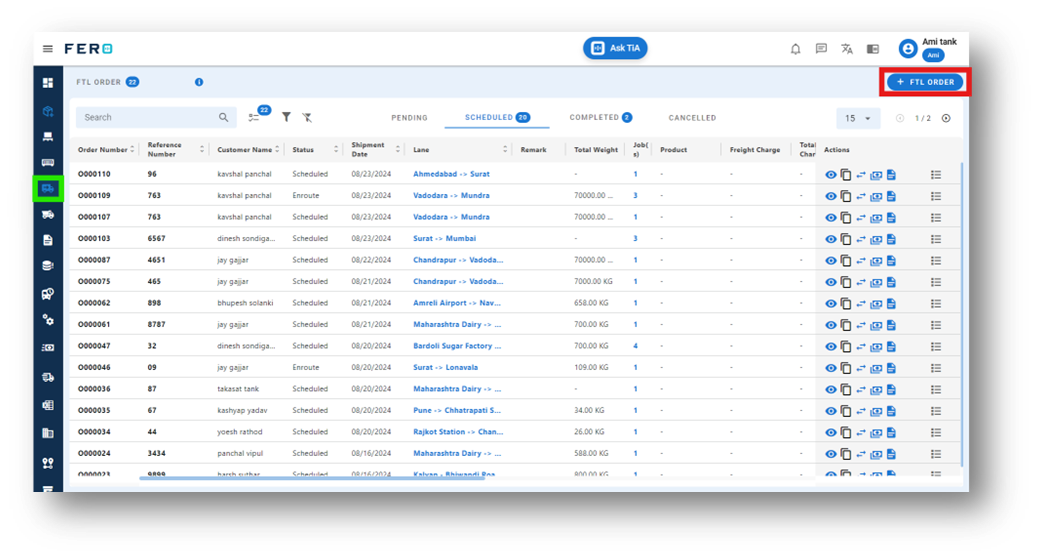The width and height of the screenshot is (1037, 557).
Task: View order O000075 with eye icon
Action: tap(831, 282)
